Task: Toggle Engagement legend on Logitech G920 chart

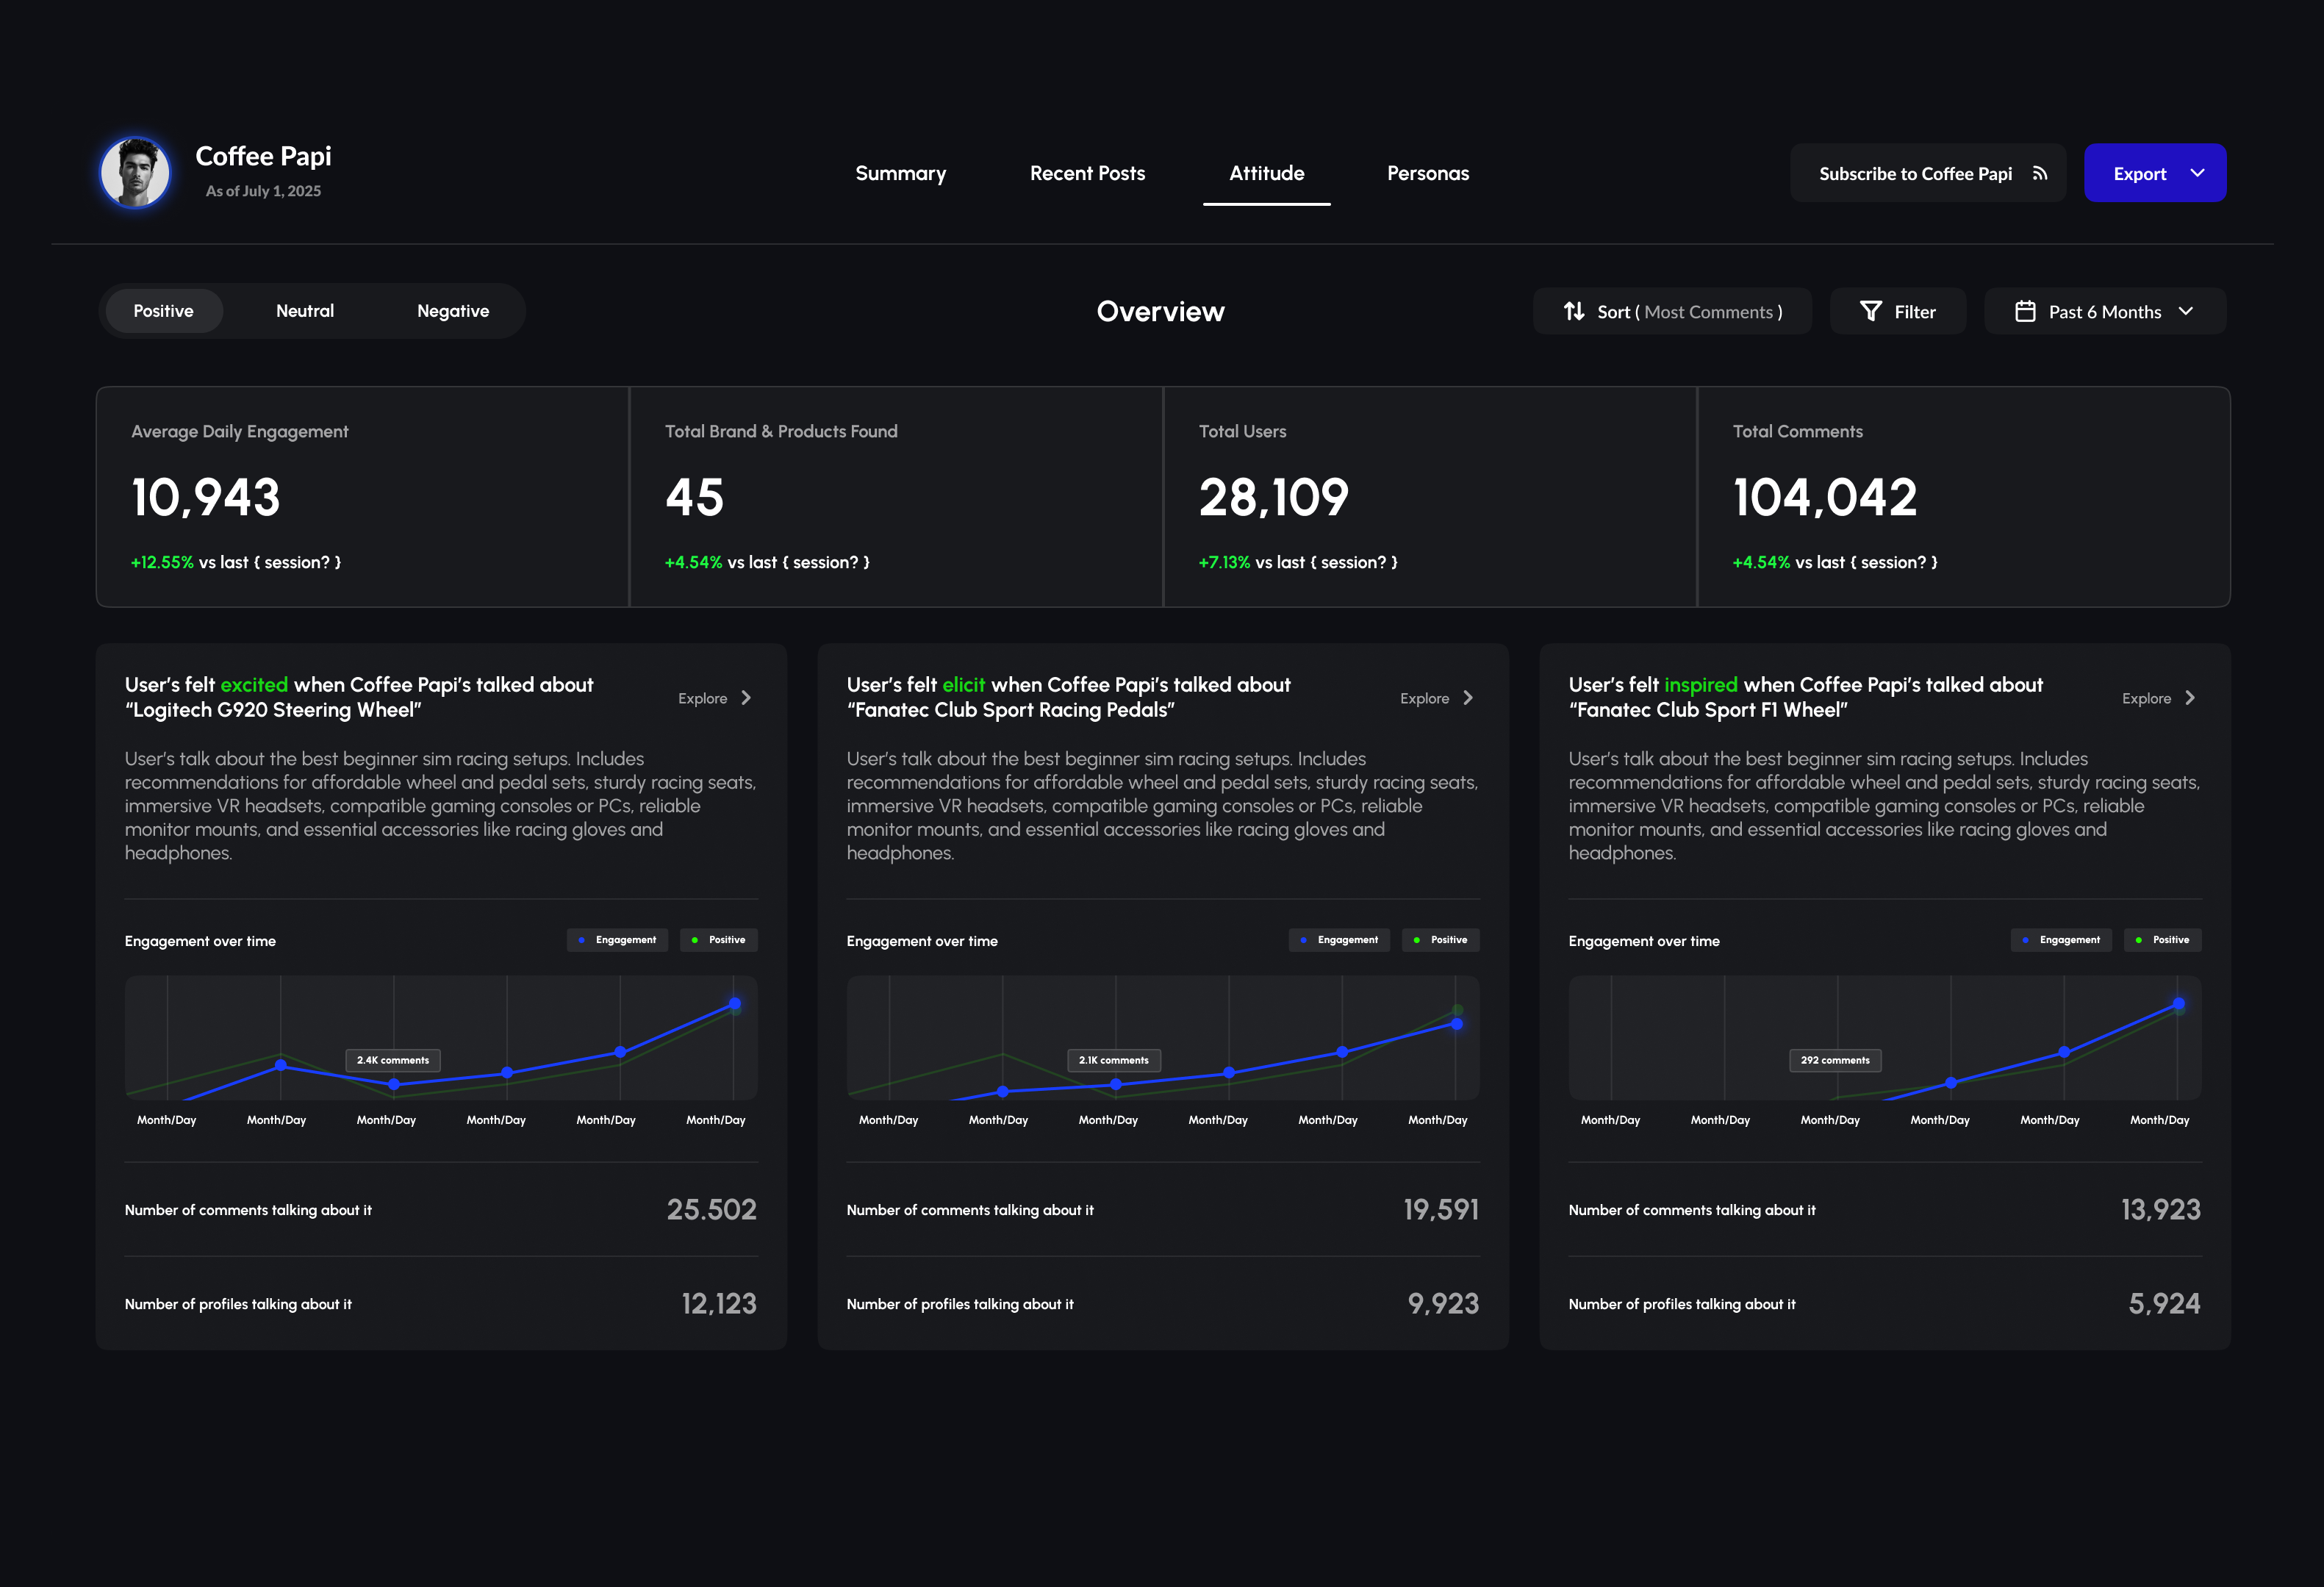Action: click(617, 940)
